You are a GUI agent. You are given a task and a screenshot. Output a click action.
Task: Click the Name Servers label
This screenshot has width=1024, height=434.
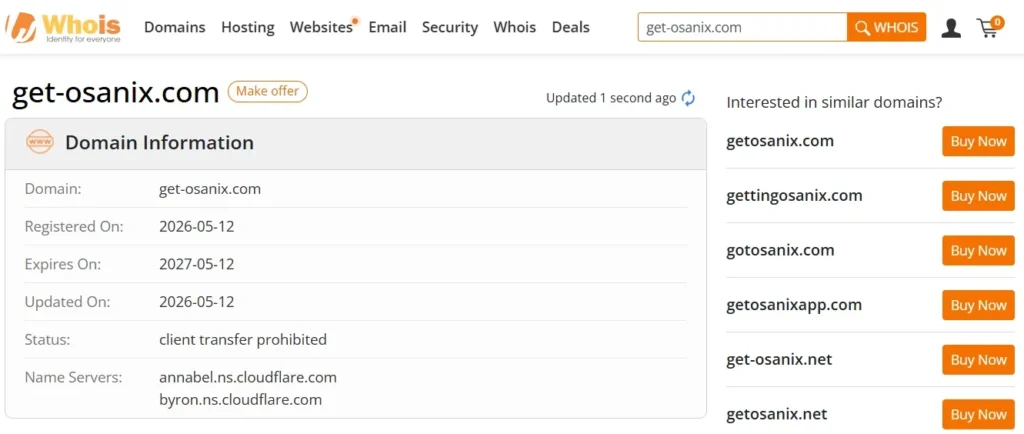[x=74, y=377]
